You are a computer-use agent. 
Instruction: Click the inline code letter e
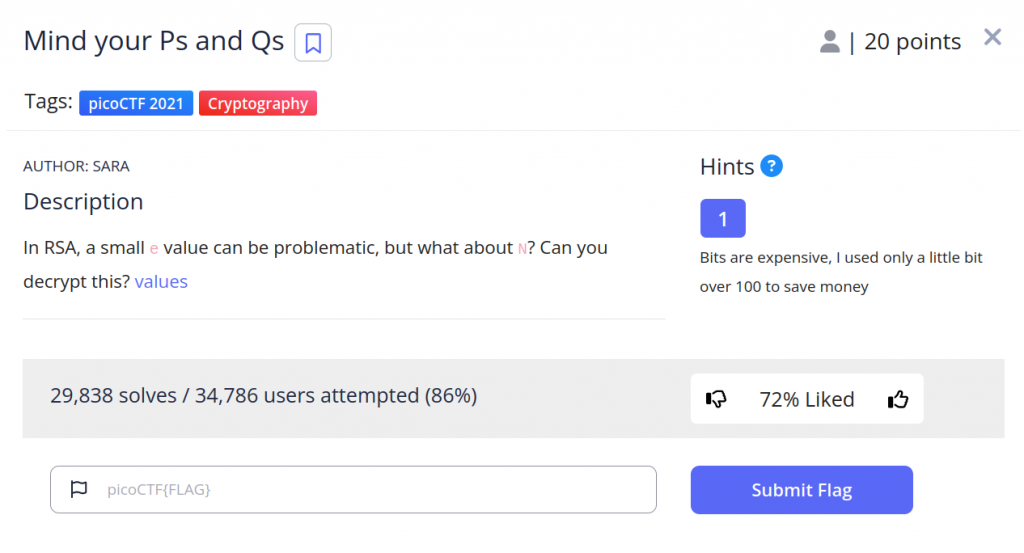pos(154,248)
